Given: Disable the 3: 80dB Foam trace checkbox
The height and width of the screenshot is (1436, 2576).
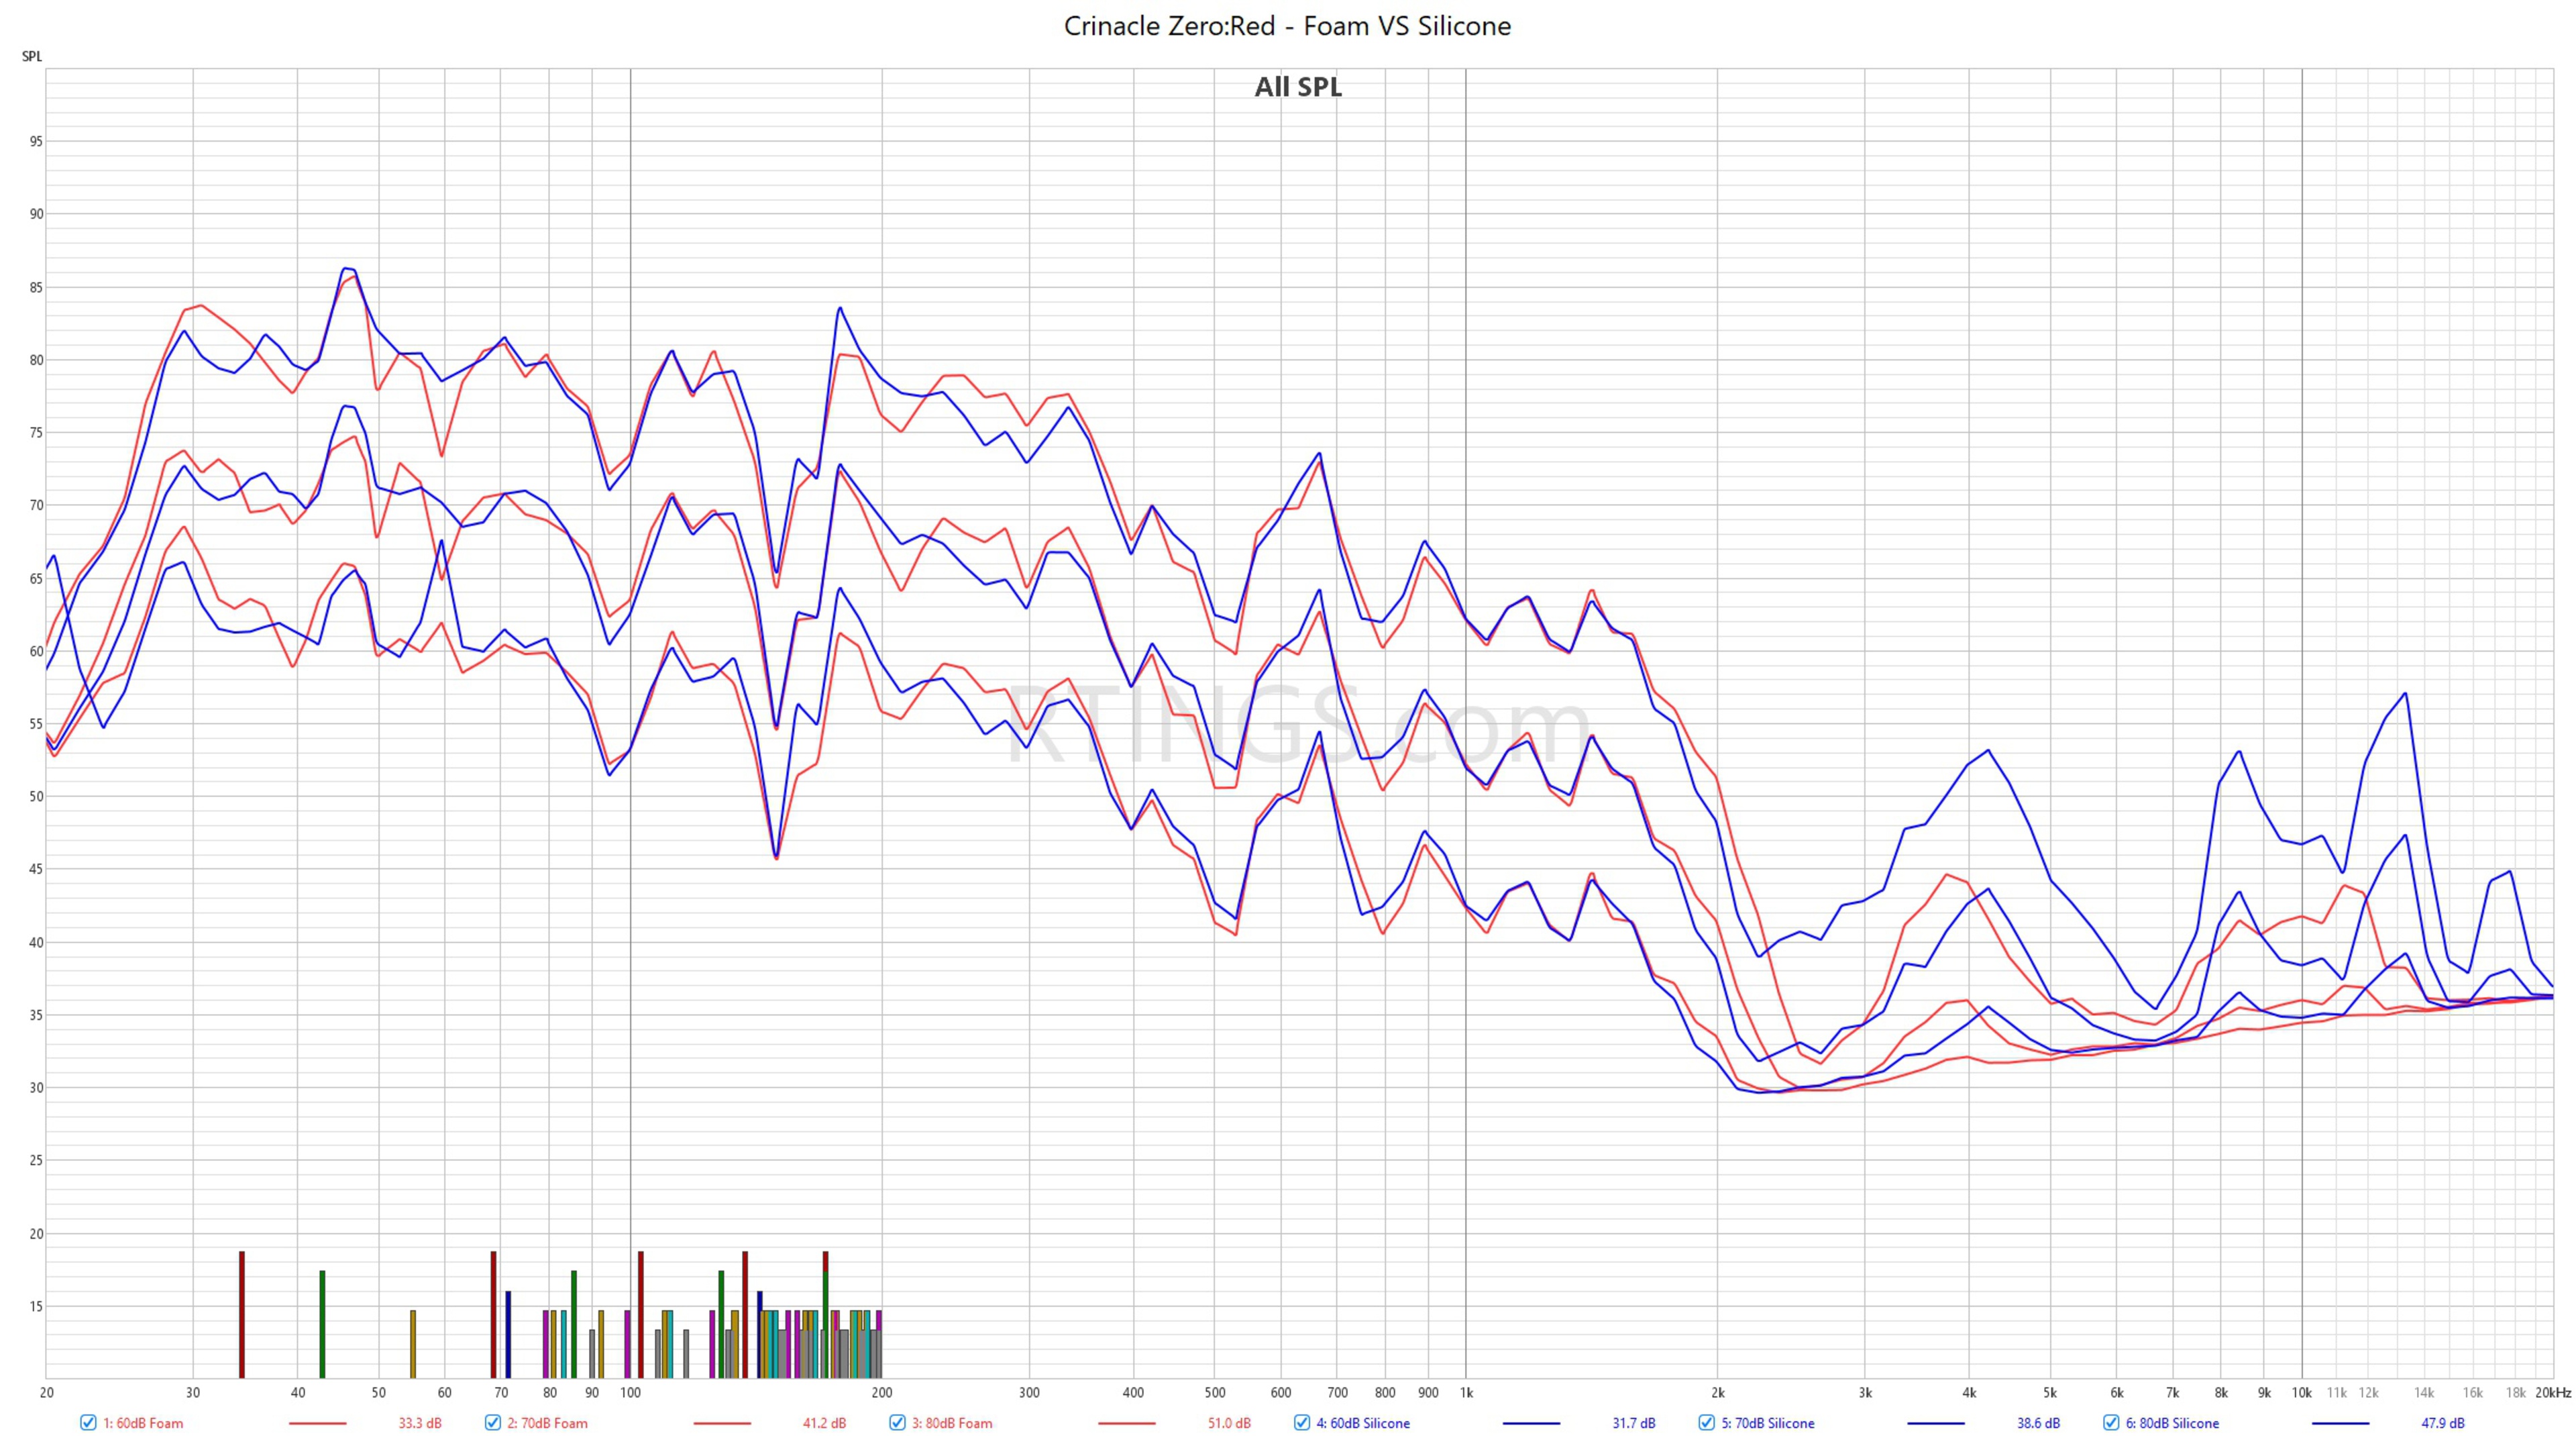Looking at the screenshot, I should click(897, 1423).
